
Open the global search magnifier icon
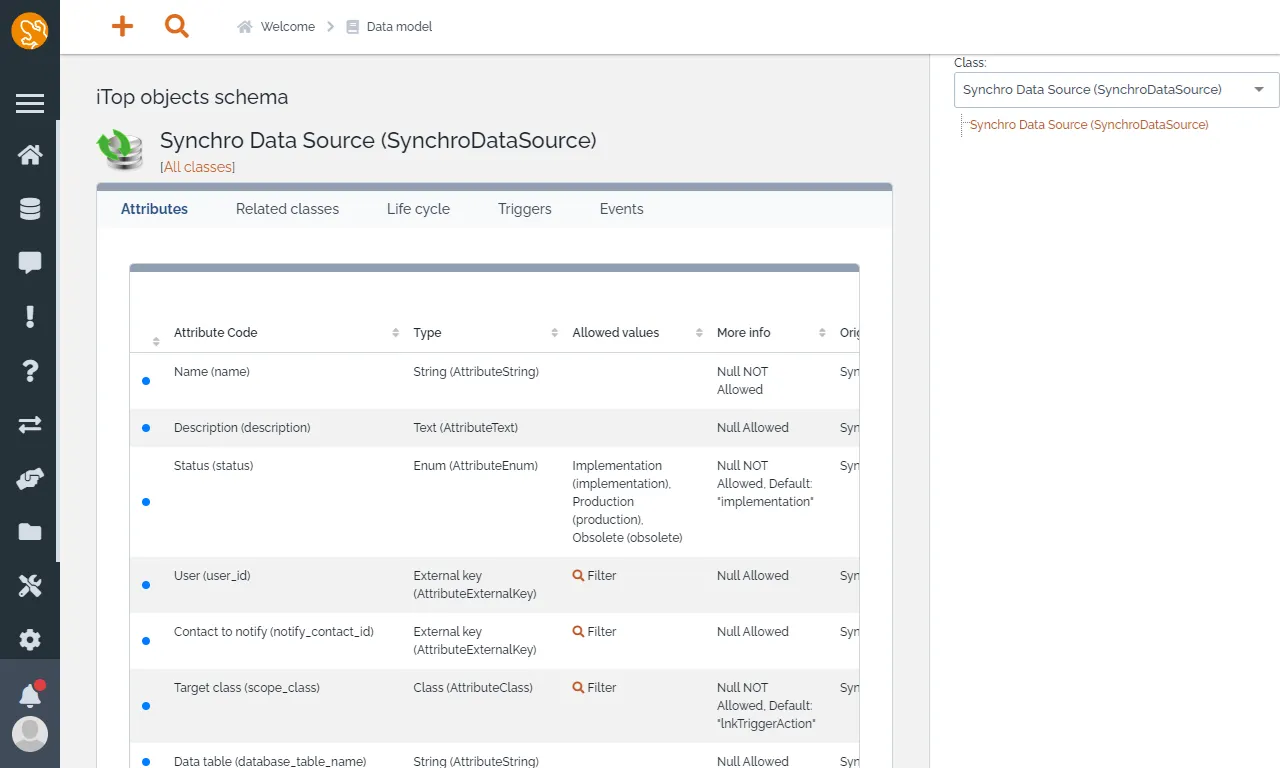[177, 27]
